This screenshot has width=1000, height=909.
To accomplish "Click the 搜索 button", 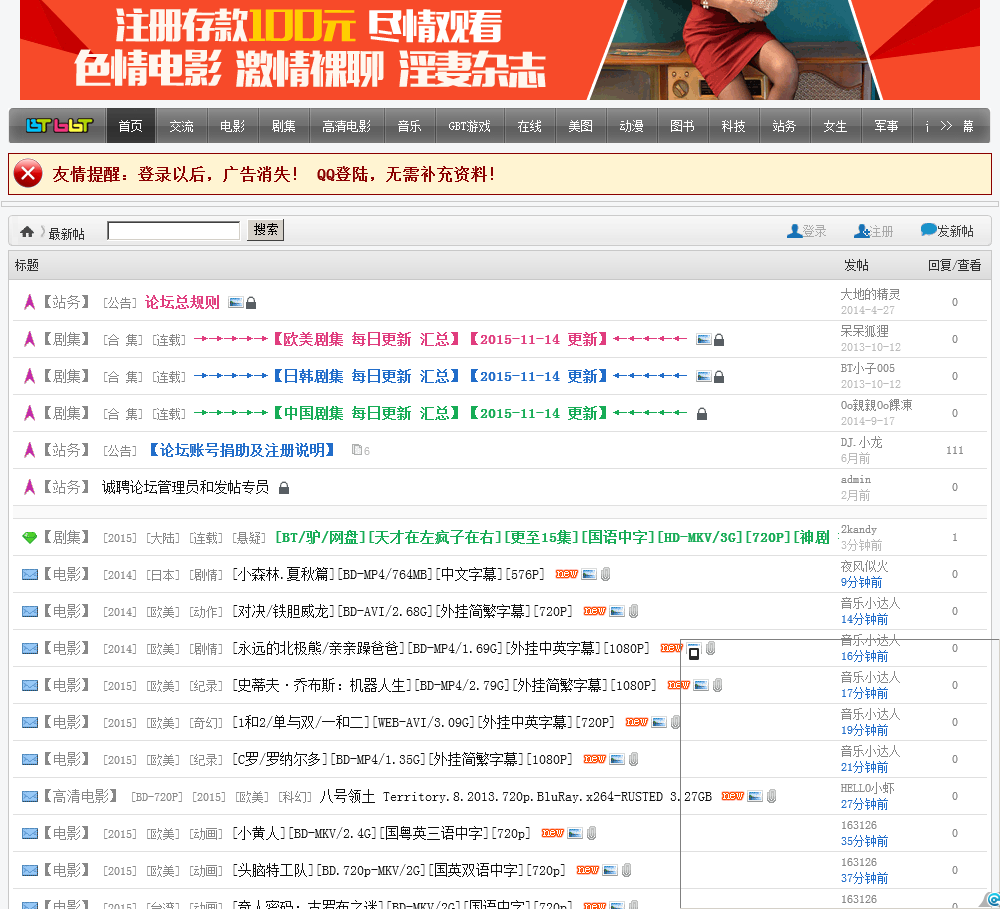I will pyautogui.click(x=265, y=230).
